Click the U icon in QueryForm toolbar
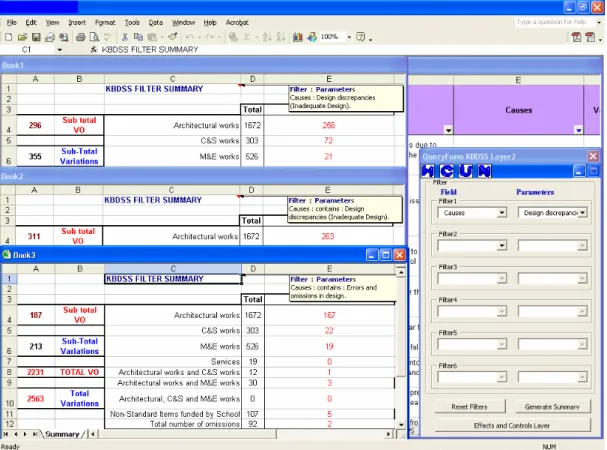Viewport: 607px width, 450px height. click(x=466, y=171)
